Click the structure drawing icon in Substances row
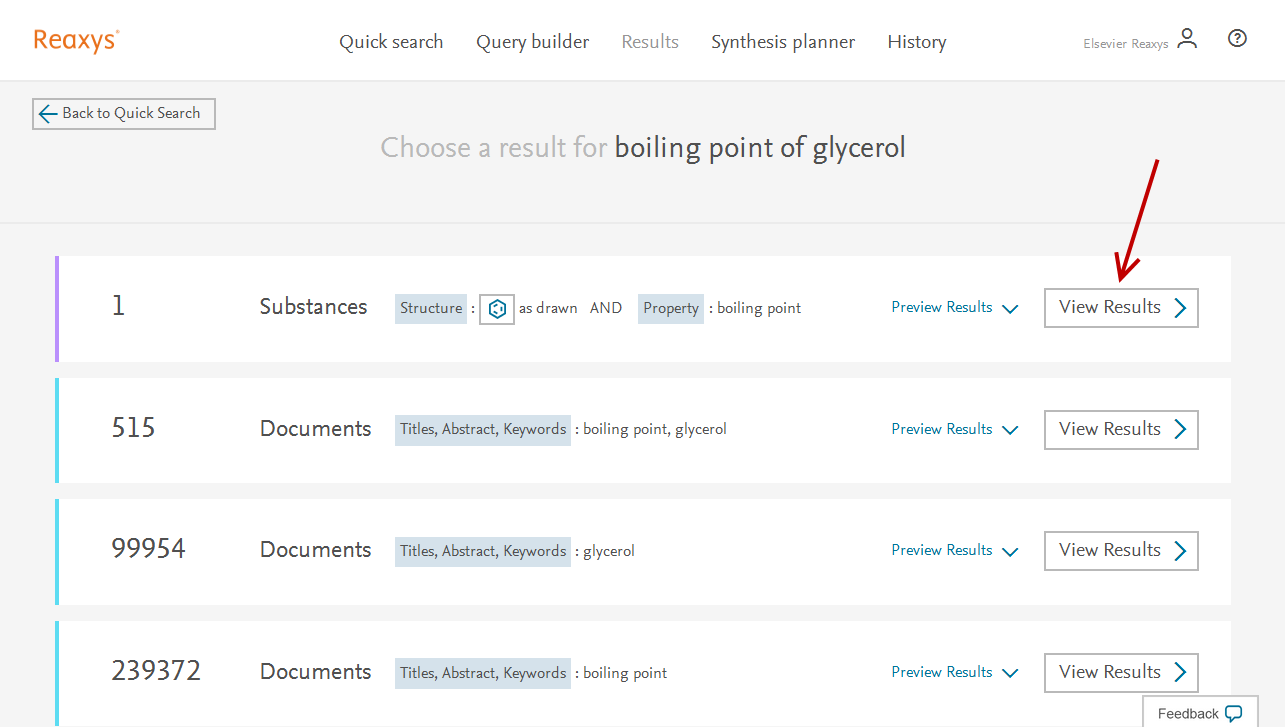 click(x=497, y=309)
